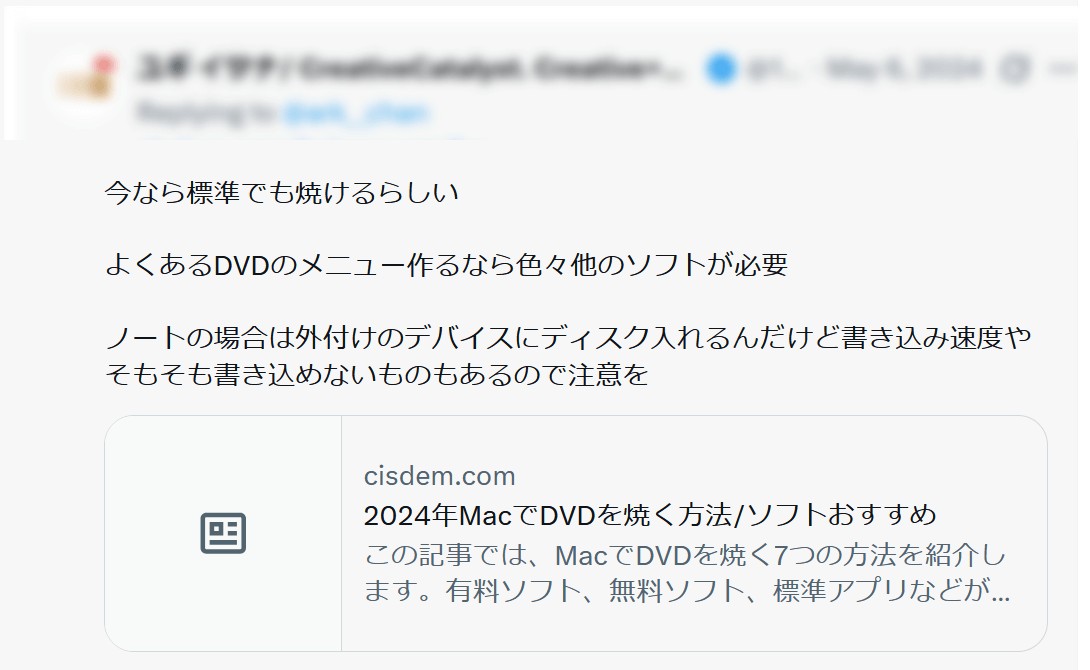Click the circular Grok icon near the date

[1014, 69]
